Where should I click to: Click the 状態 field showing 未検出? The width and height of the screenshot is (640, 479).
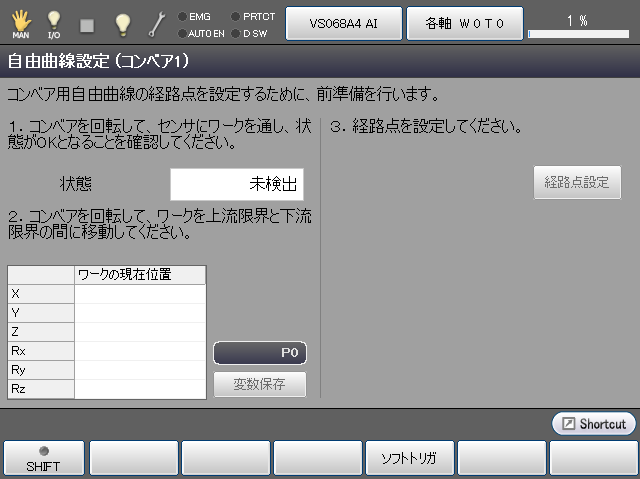point(236,185)
